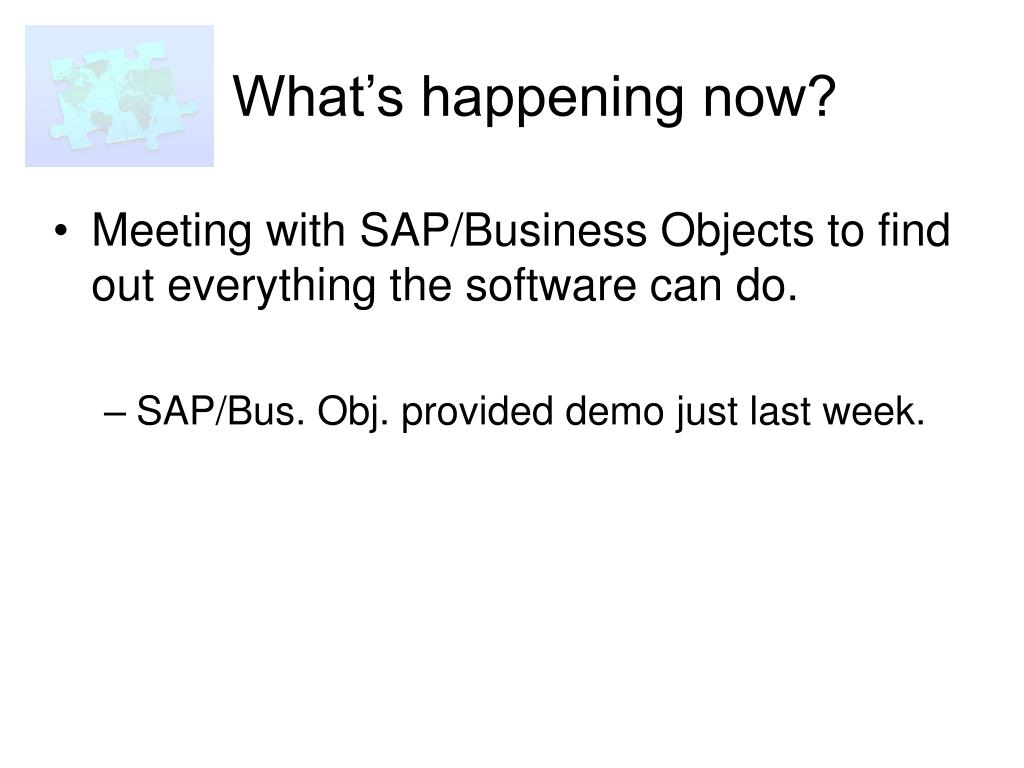This screenshot has width=1024, height=768.
Task: Click the dash before SAP/Bus. Obj.
Action: tap(115, 413)
